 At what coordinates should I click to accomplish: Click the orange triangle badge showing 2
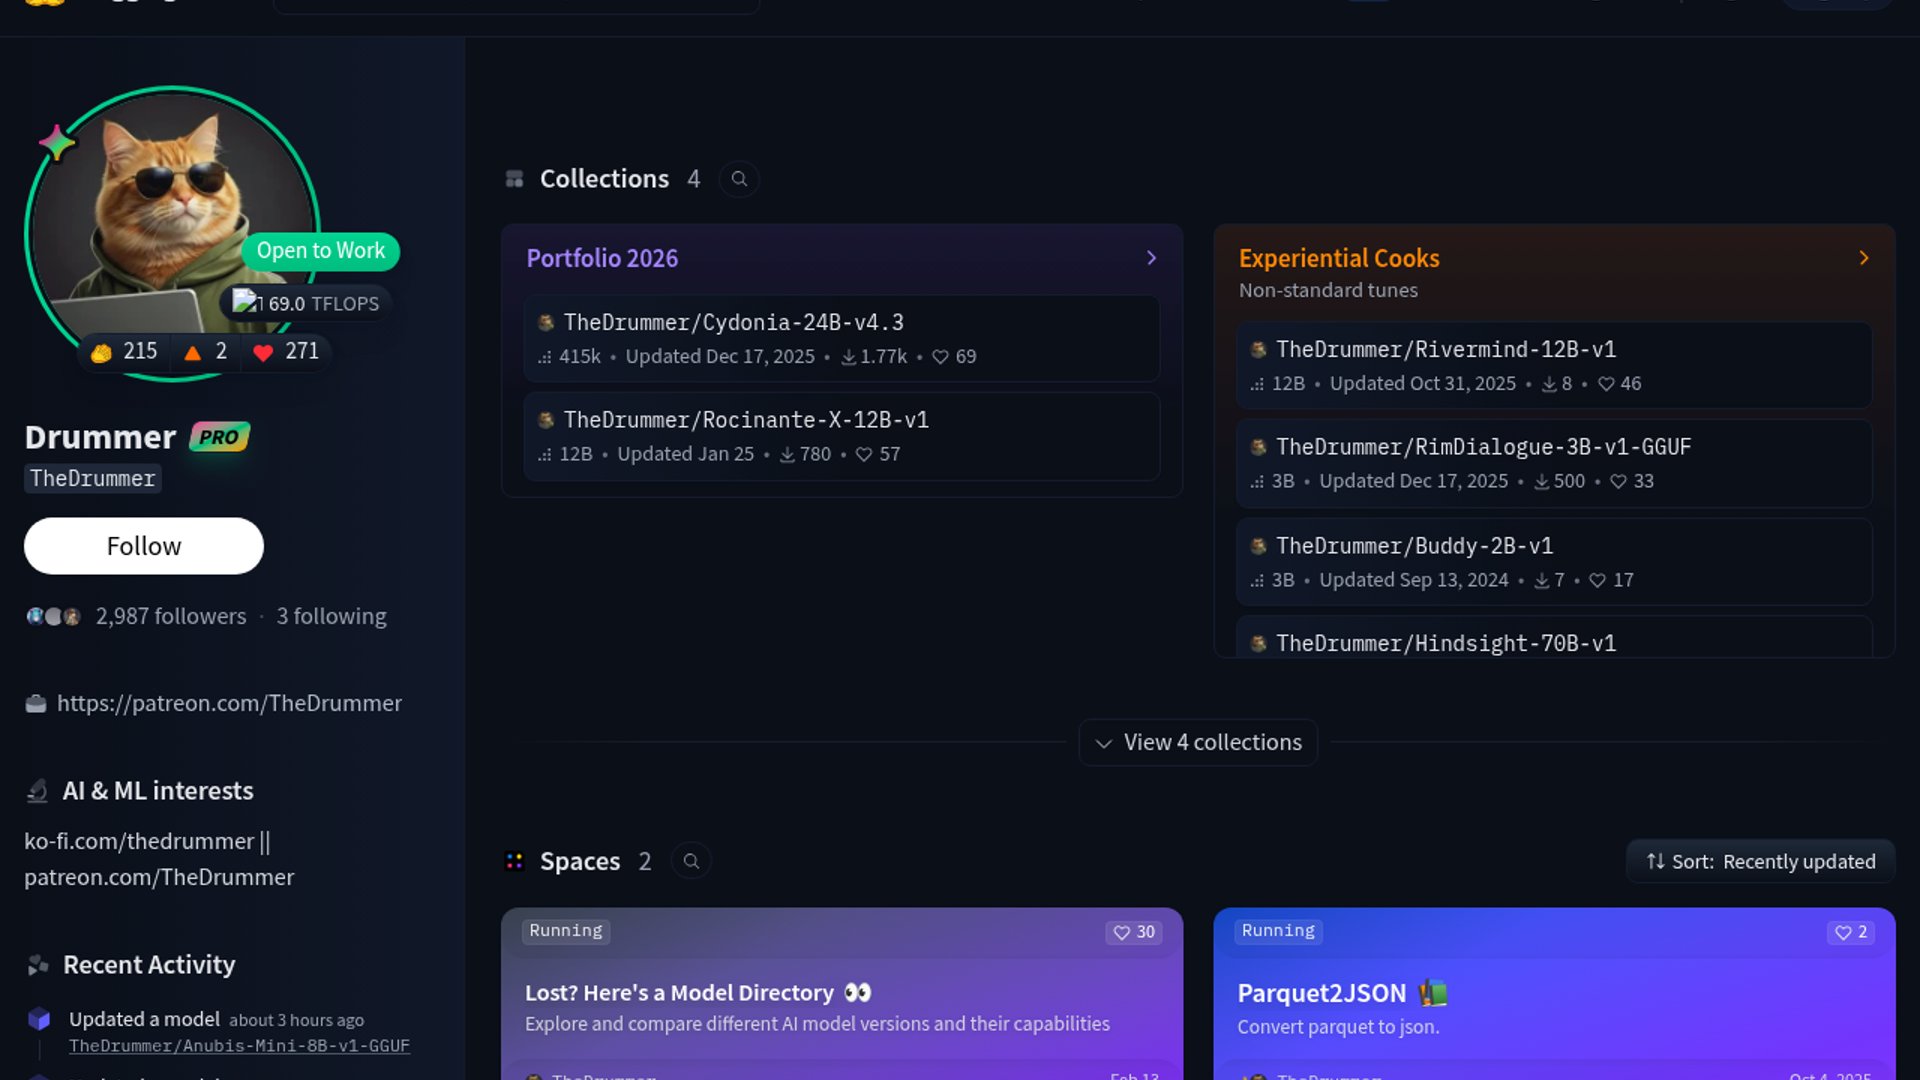(193, 352)
